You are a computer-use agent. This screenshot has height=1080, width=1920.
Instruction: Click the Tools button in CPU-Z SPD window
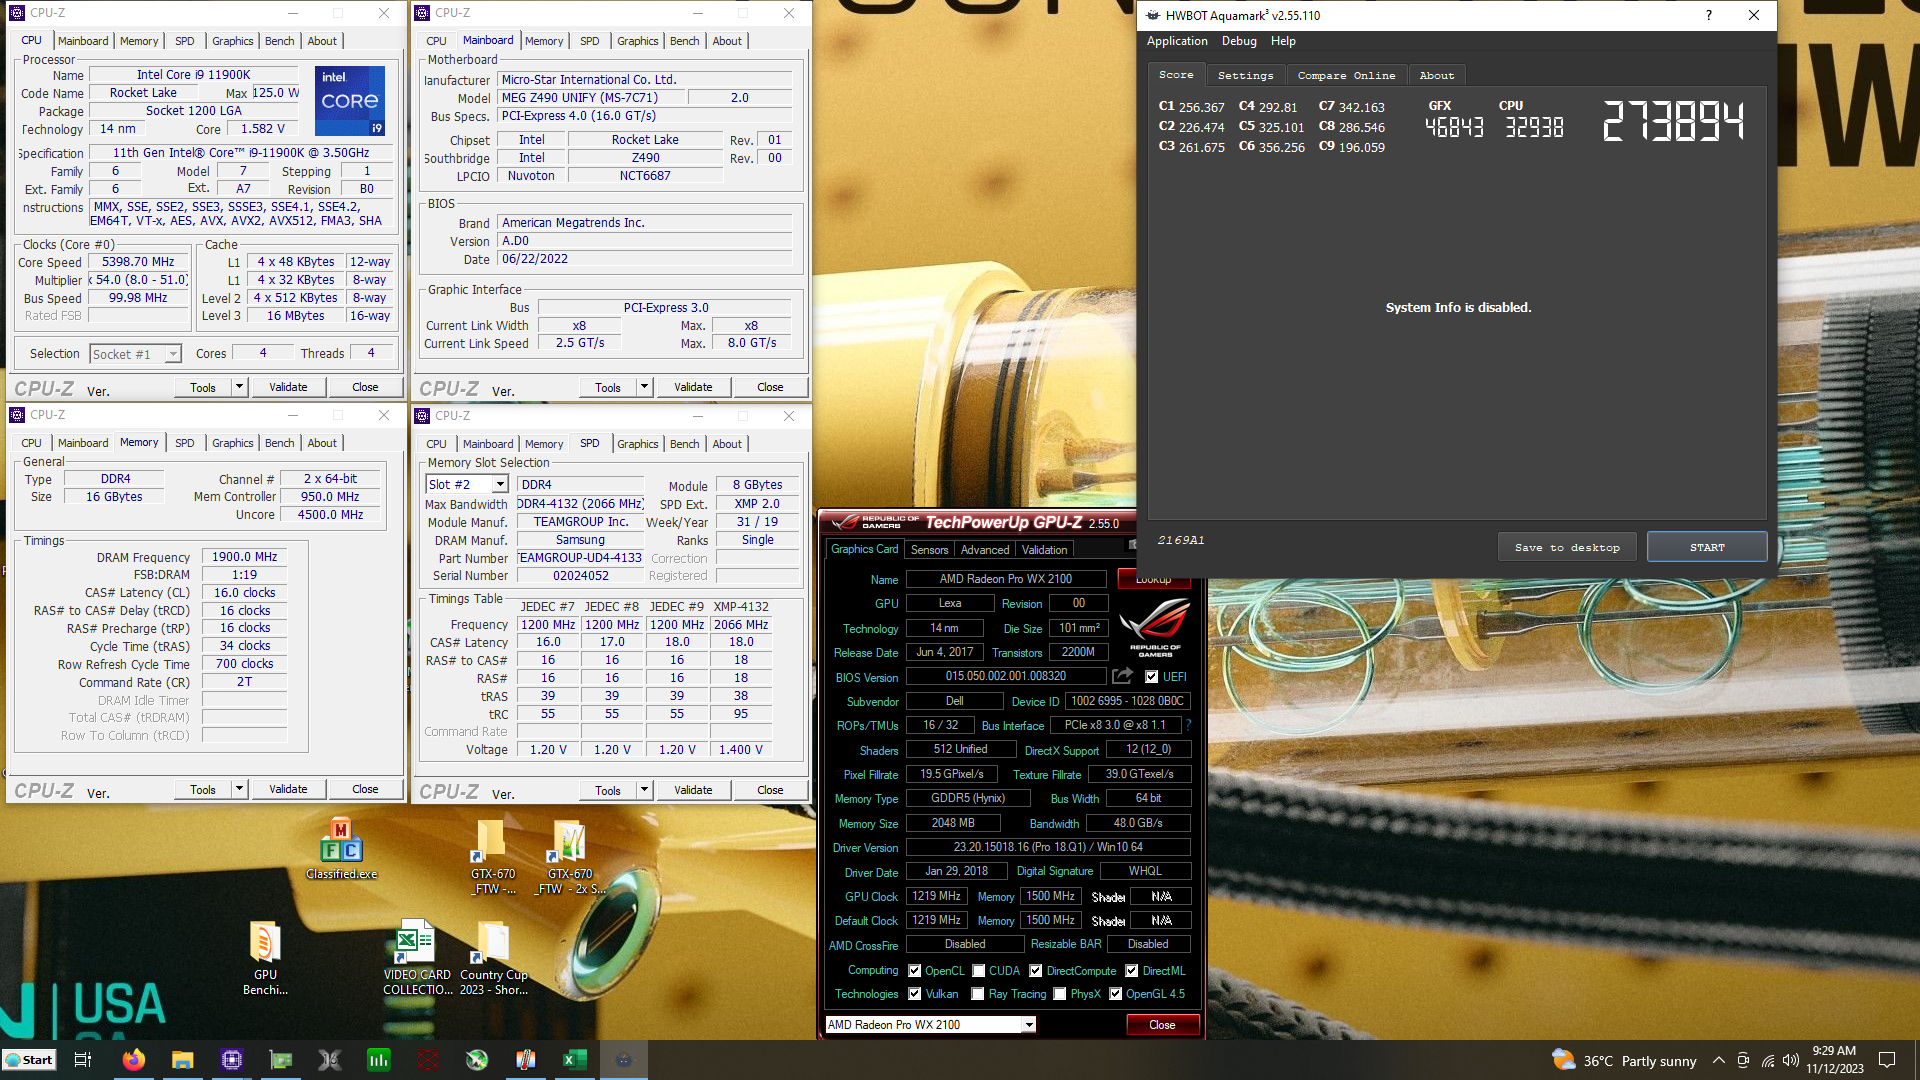click(607, 790)
